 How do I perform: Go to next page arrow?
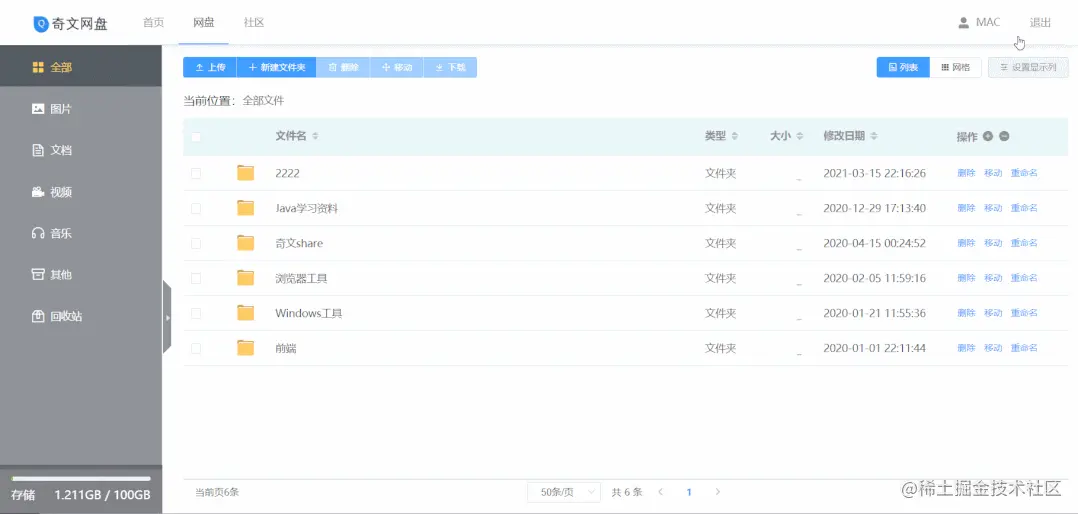click(718, 492)
